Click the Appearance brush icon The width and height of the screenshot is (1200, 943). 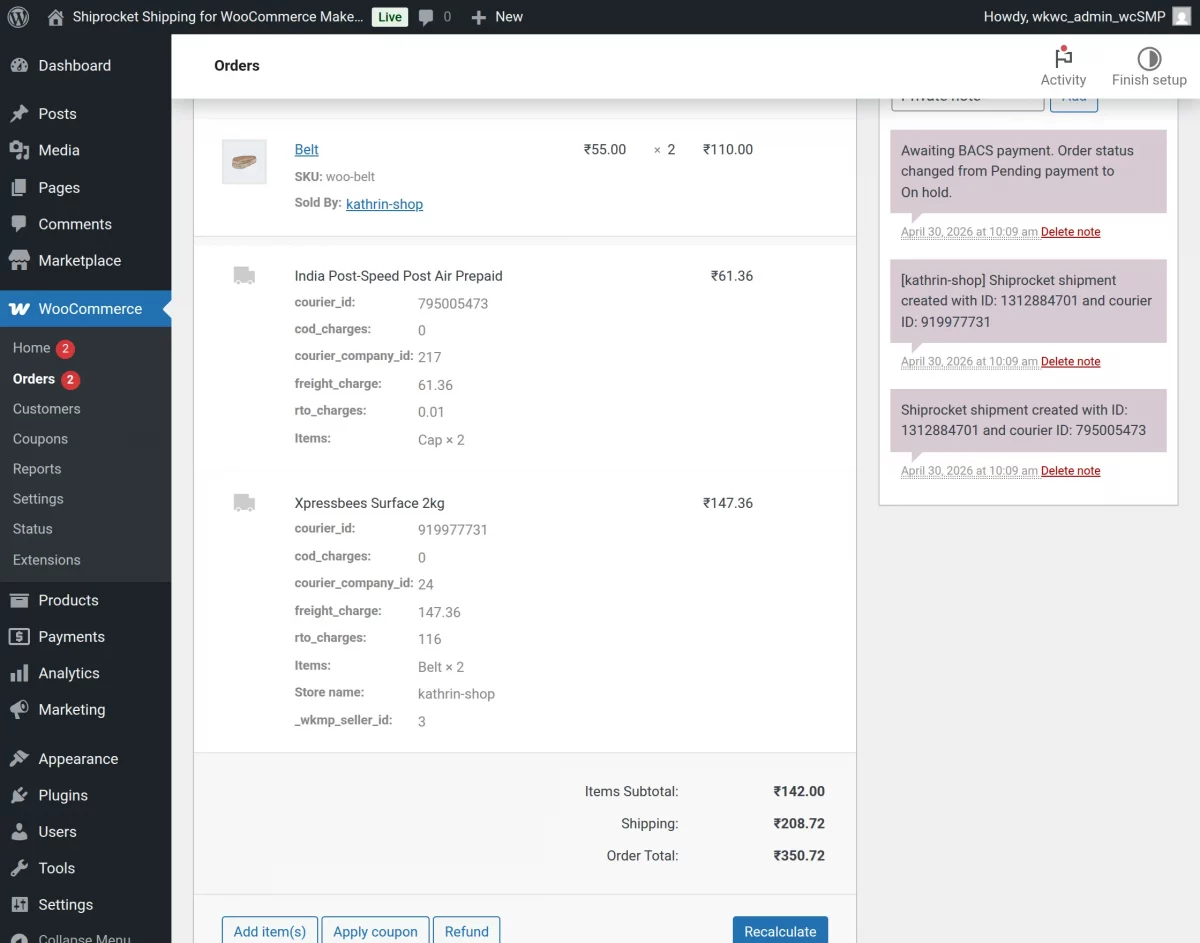pos(19,759)
